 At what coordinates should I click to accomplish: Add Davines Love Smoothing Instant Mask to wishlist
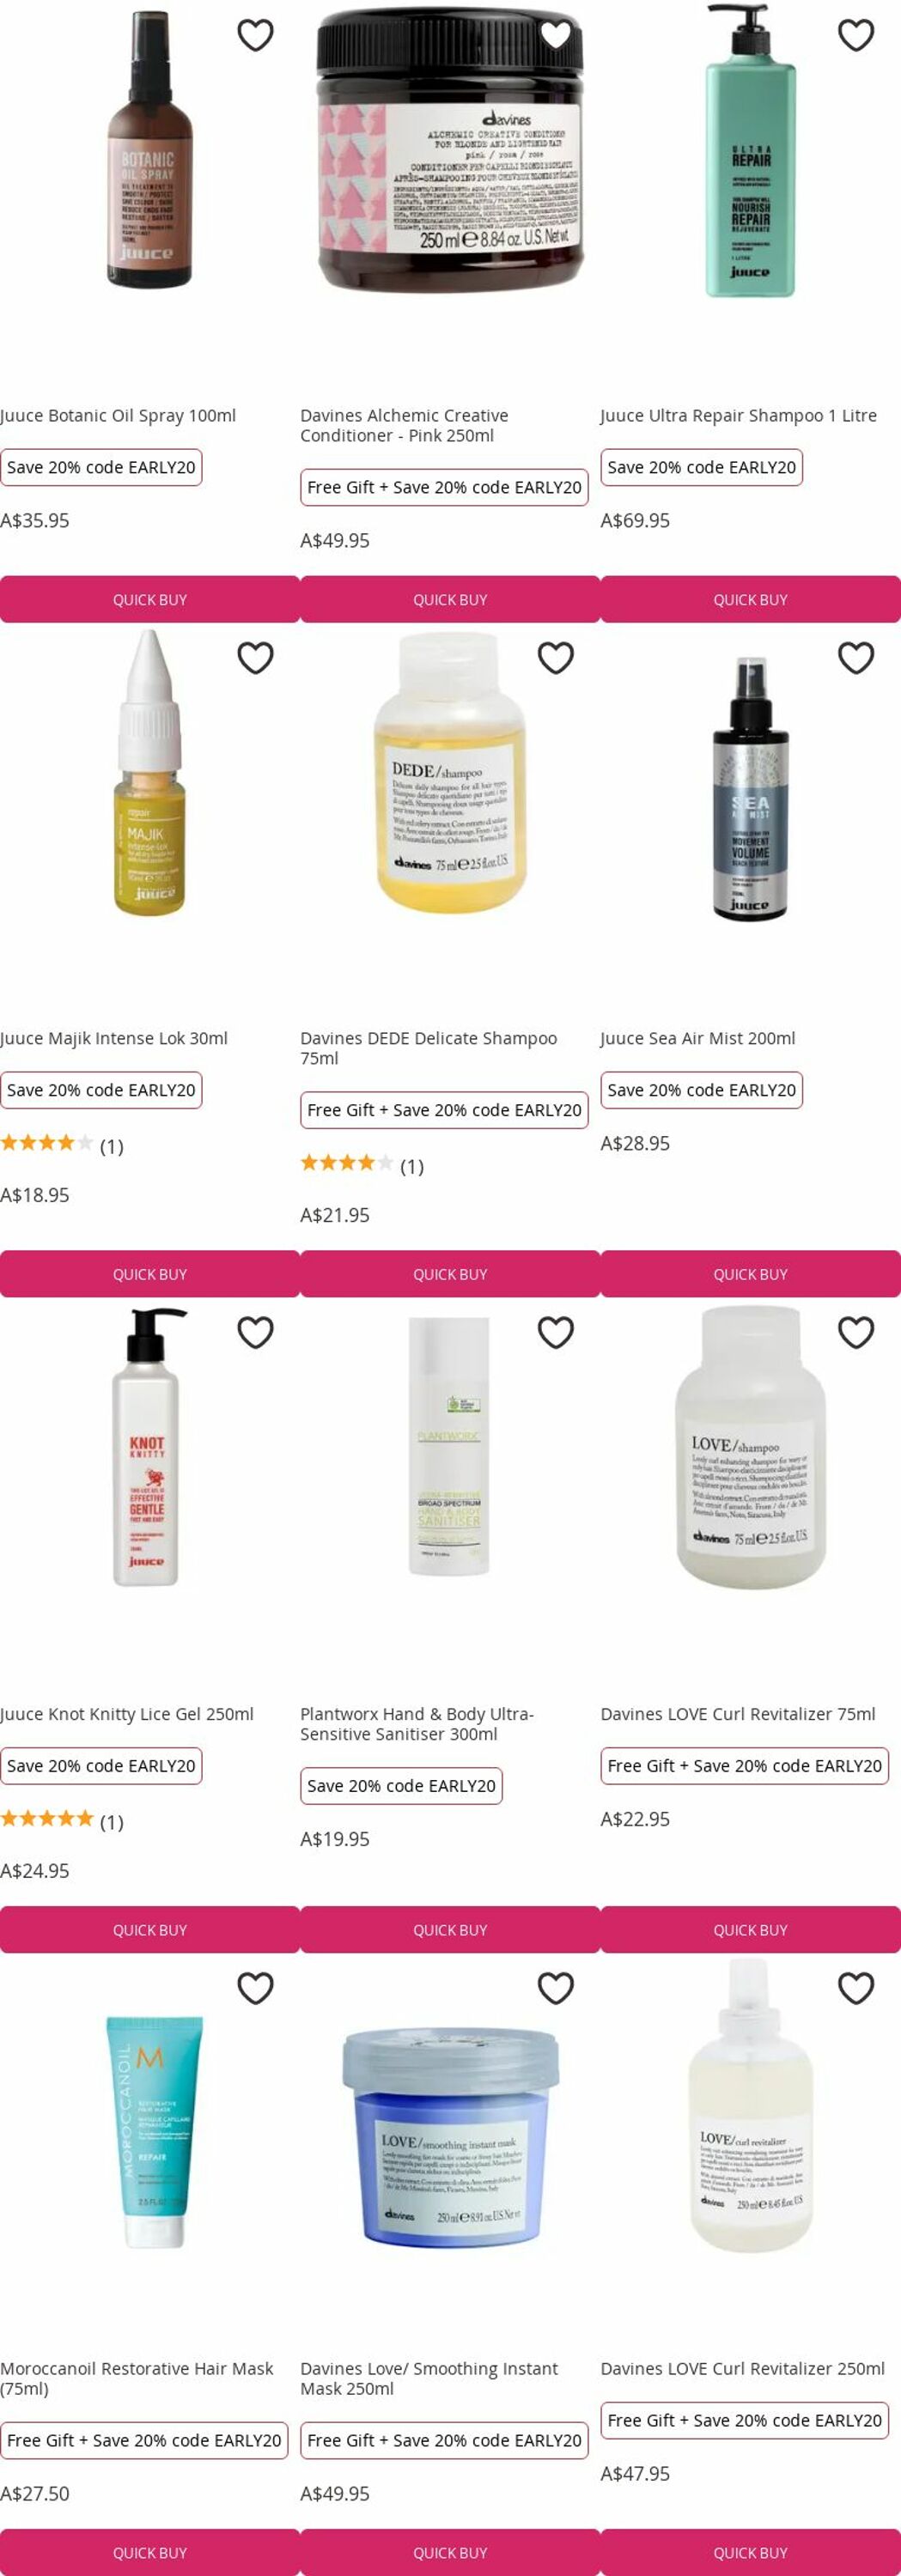pos(555,1988)
